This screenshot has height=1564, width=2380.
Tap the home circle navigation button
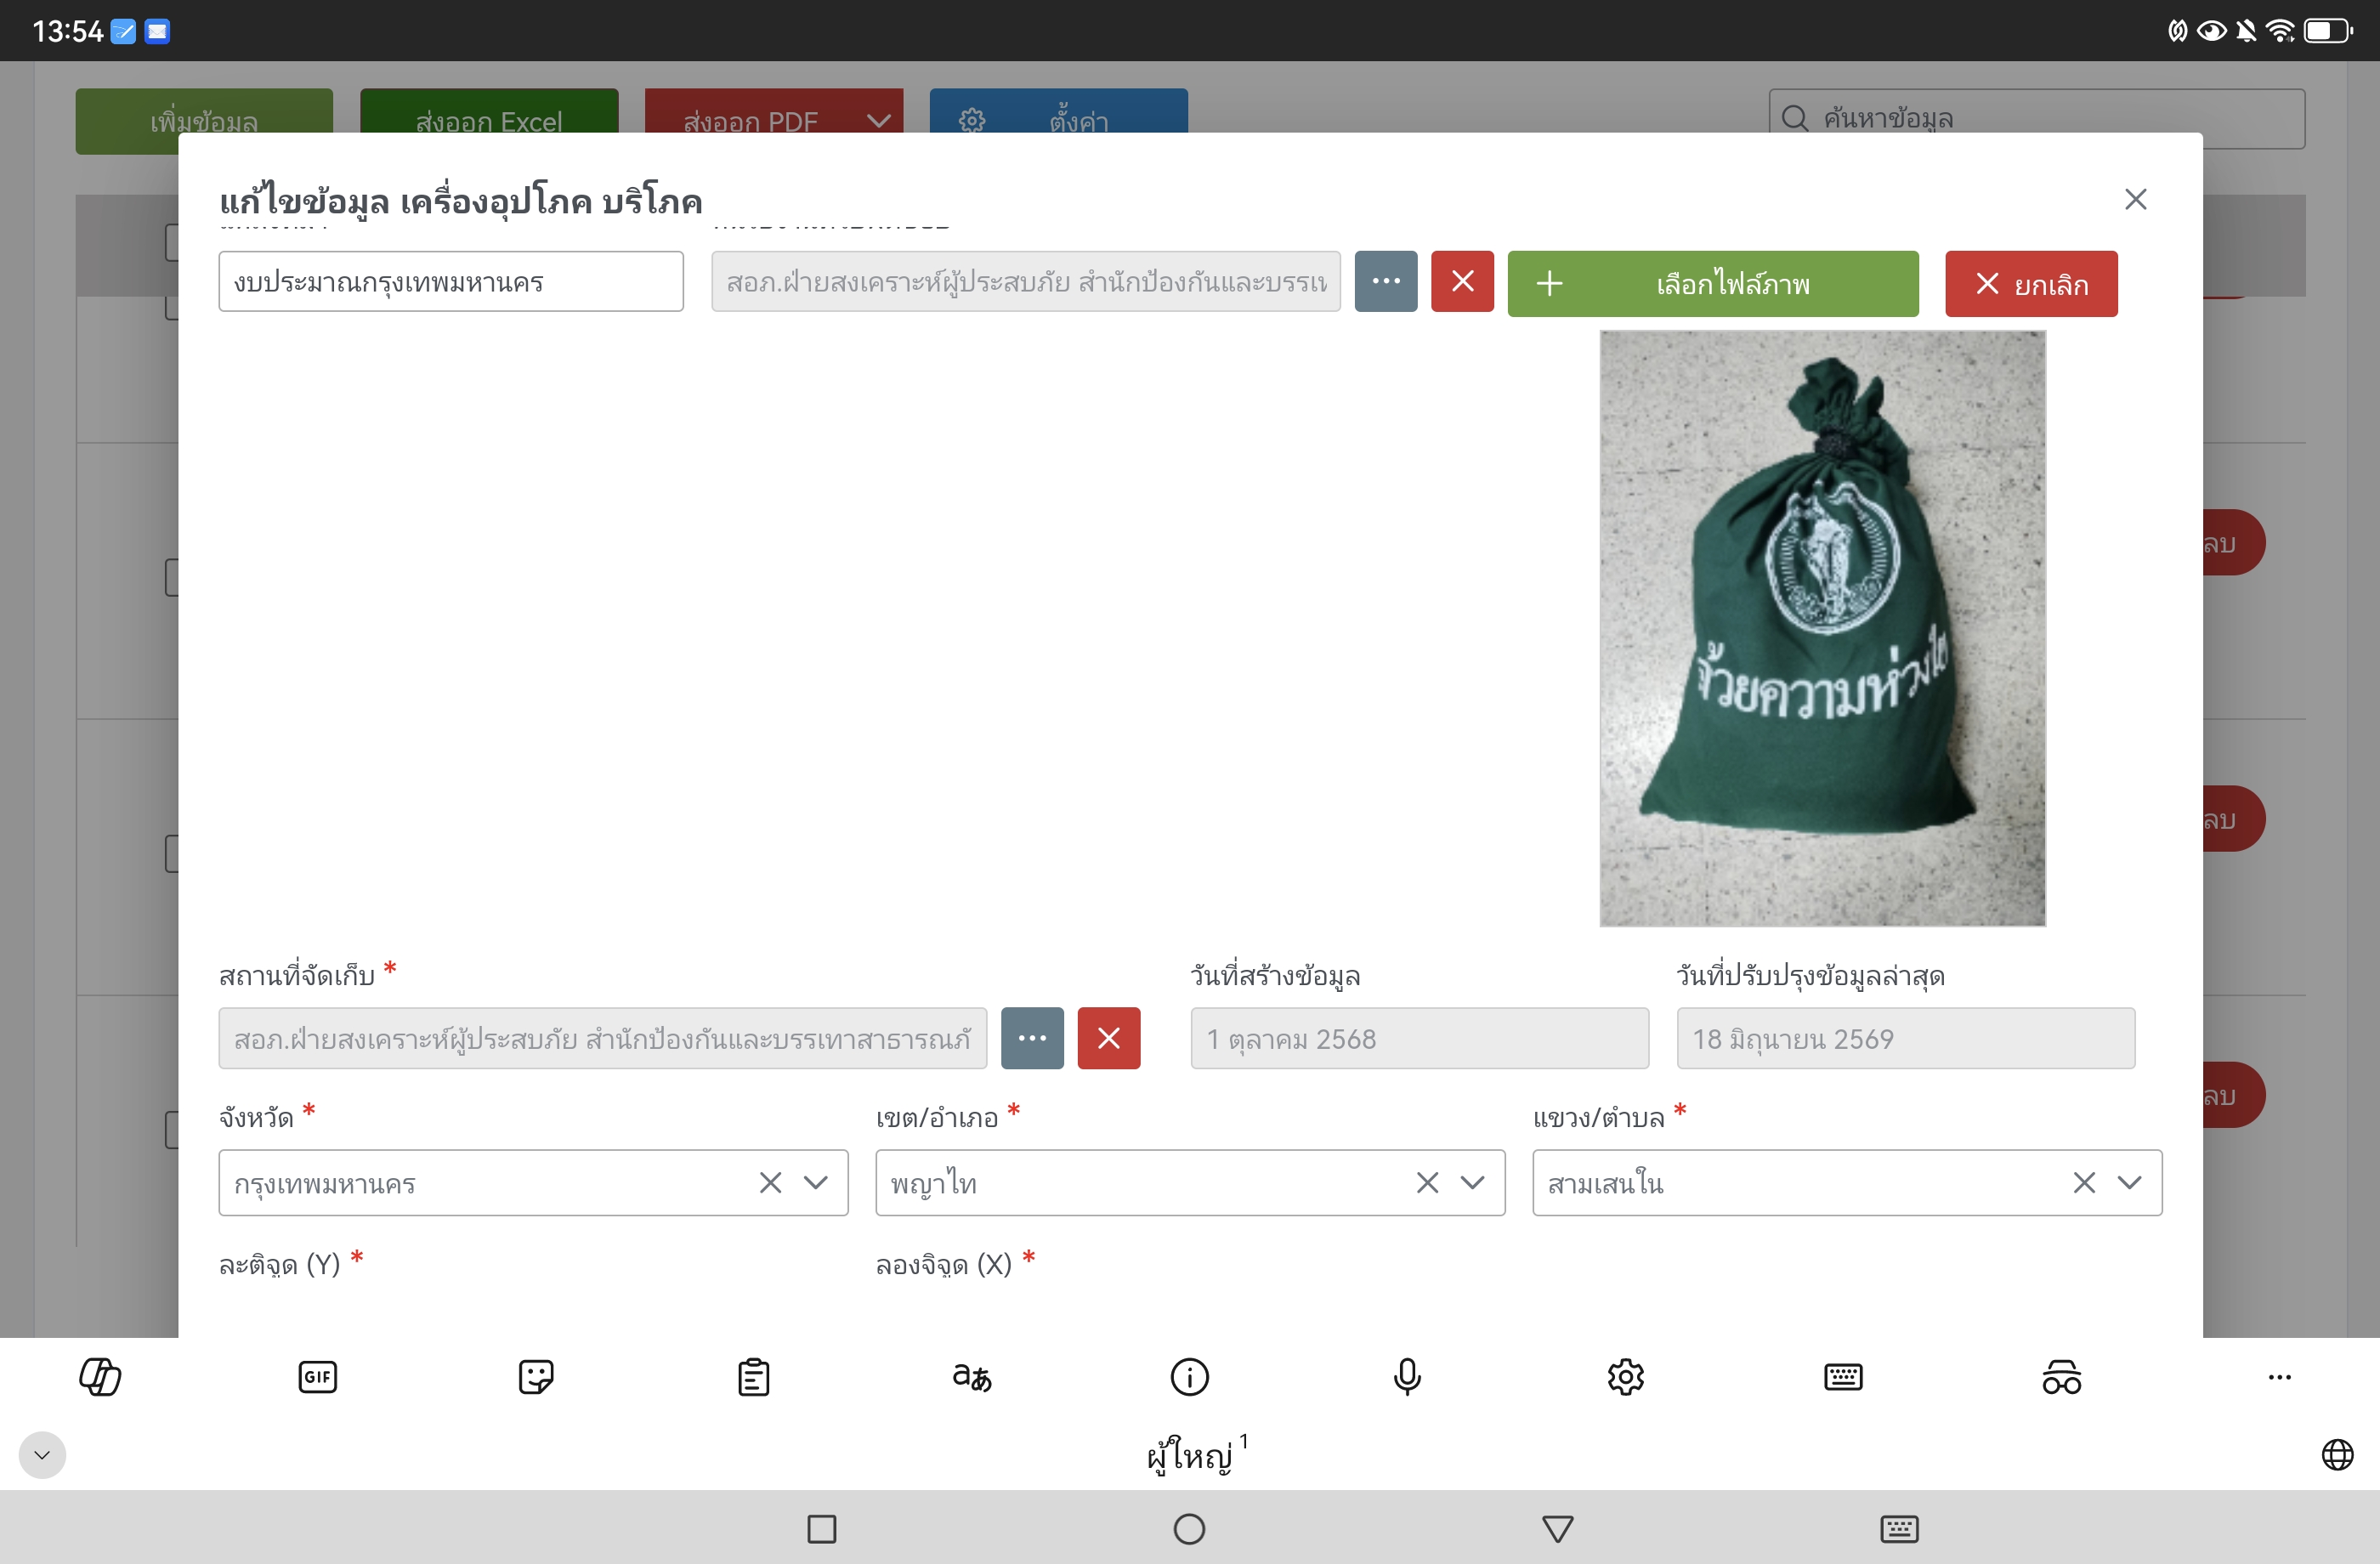pyautogui.click(x=1189, y=1529)
